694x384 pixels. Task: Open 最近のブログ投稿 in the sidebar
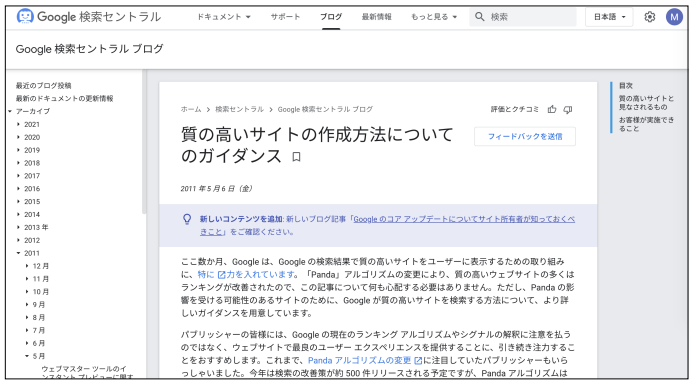click(43, 85)
